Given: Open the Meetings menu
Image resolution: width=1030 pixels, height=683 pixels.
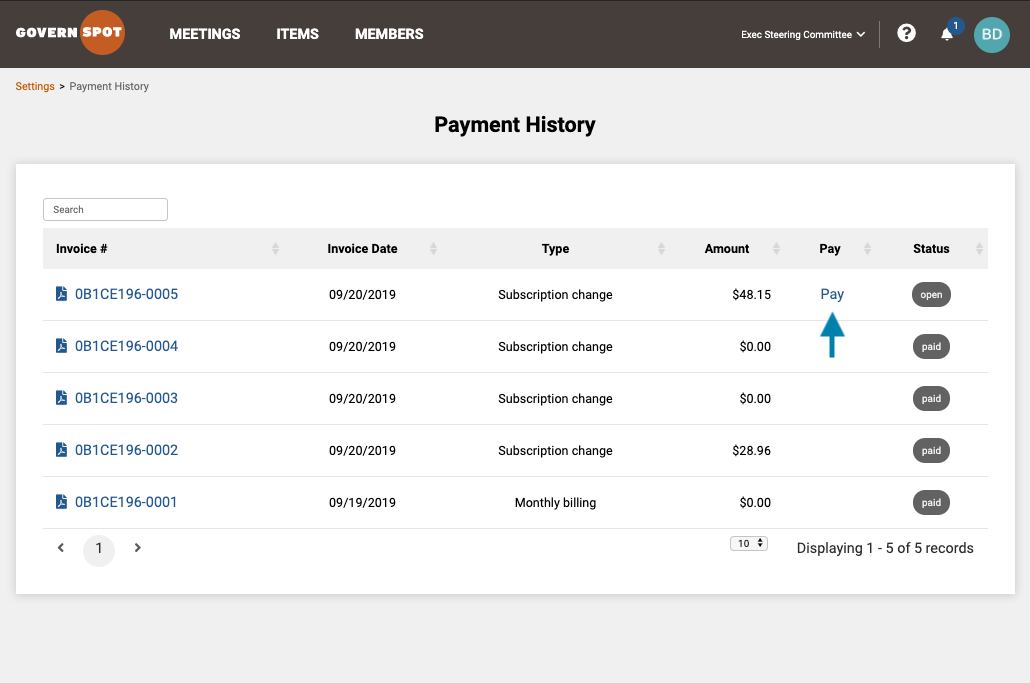Looking at the screenshot, I should [204, 33].
